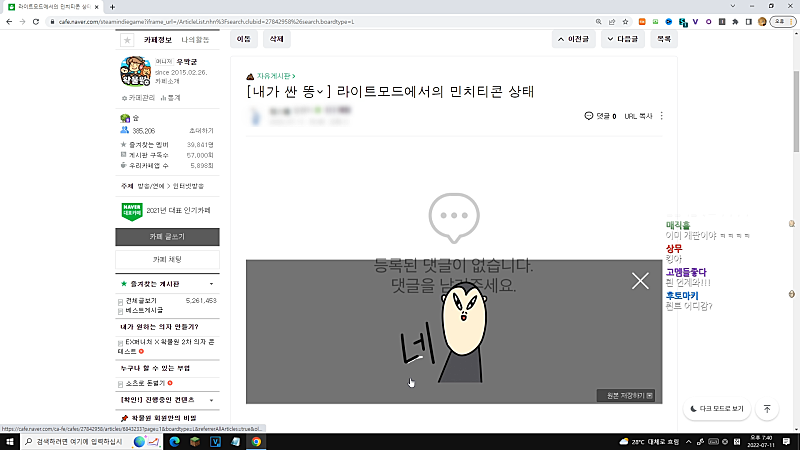This screenshot has width=800, height=450.
Task: Open 통계 statistics link
Action: [x=171, y=98]
